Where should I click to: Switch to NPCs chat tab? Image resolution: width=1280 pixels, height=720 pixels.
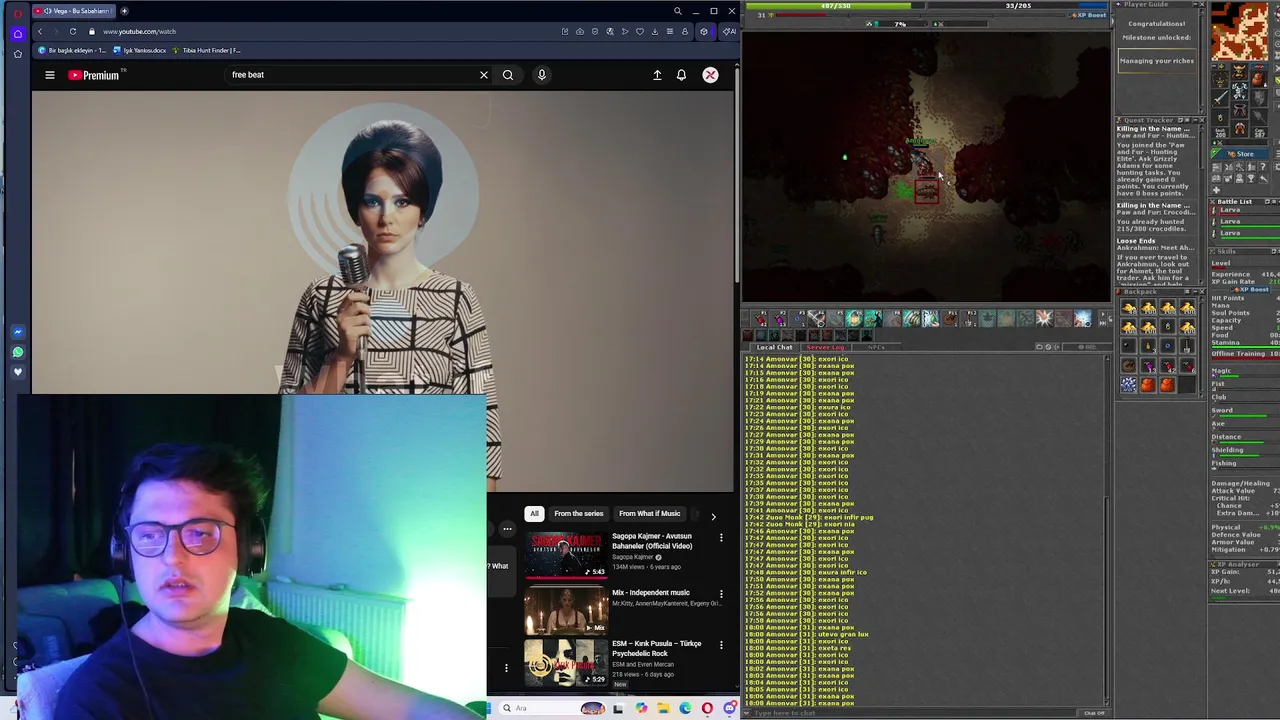876,347
